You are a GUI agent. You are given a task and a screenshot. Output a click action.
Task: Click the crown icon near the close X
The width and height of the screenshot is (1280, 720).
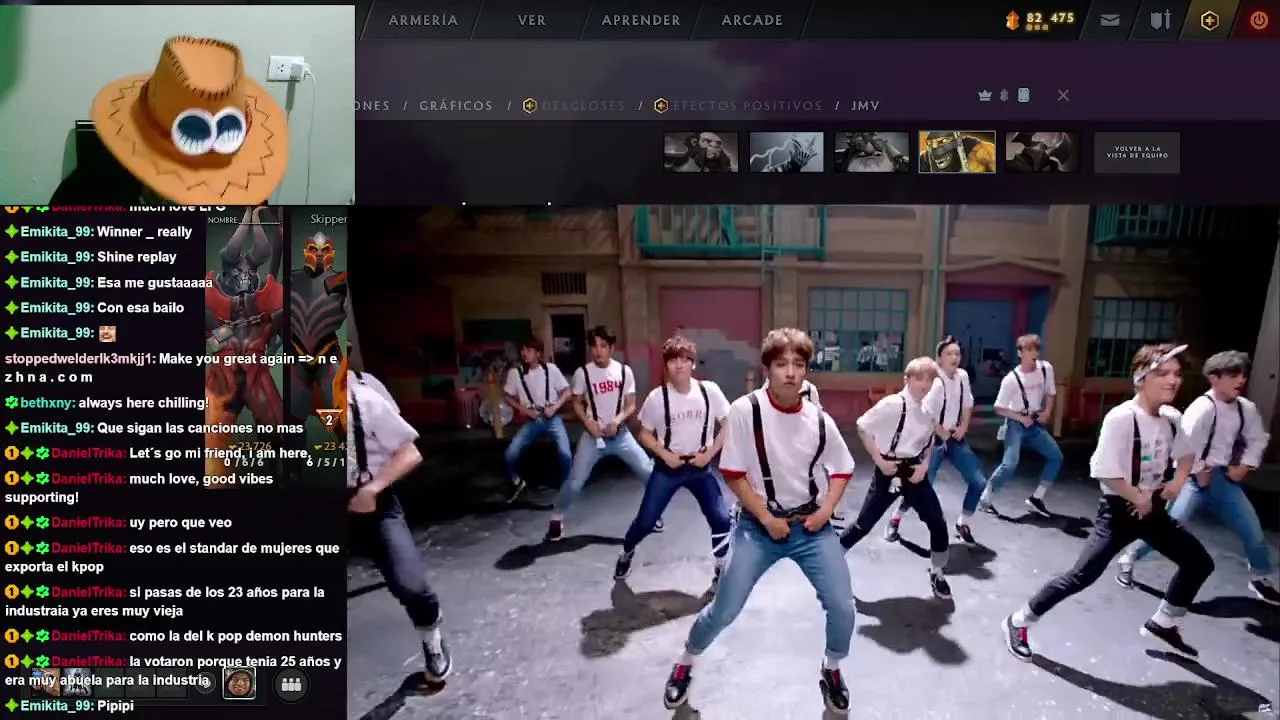point(985,95)
